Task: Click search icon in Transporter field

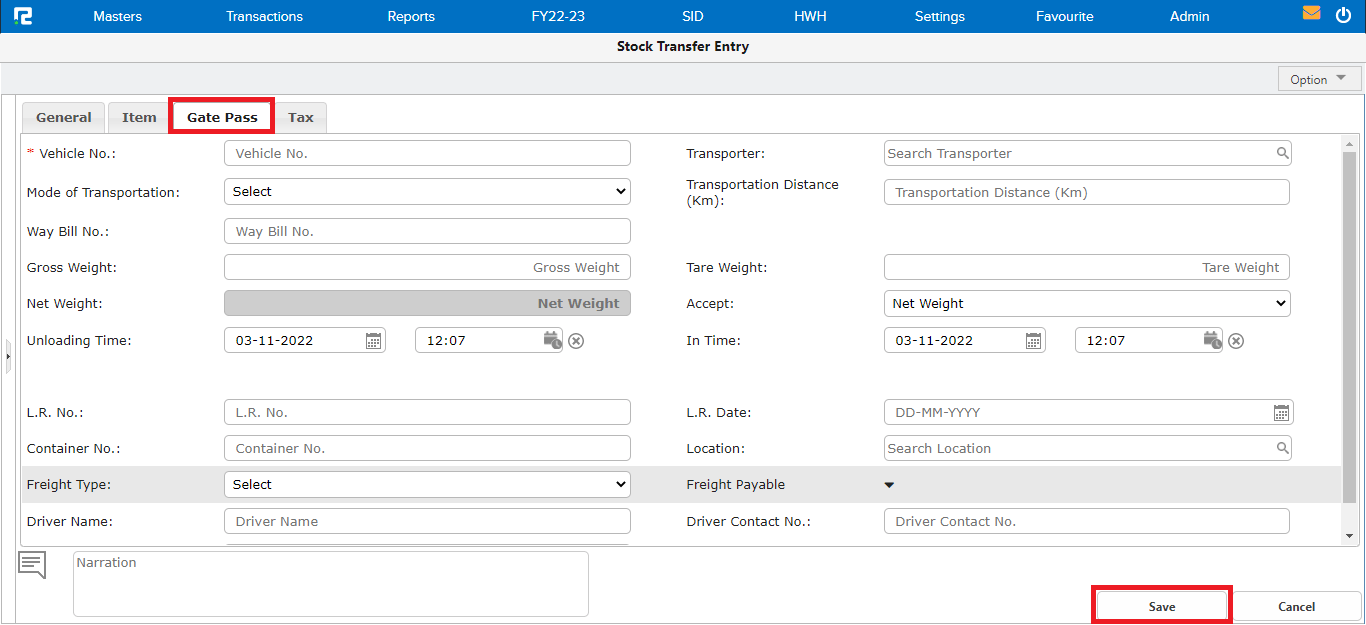Action: (1282, 153)
